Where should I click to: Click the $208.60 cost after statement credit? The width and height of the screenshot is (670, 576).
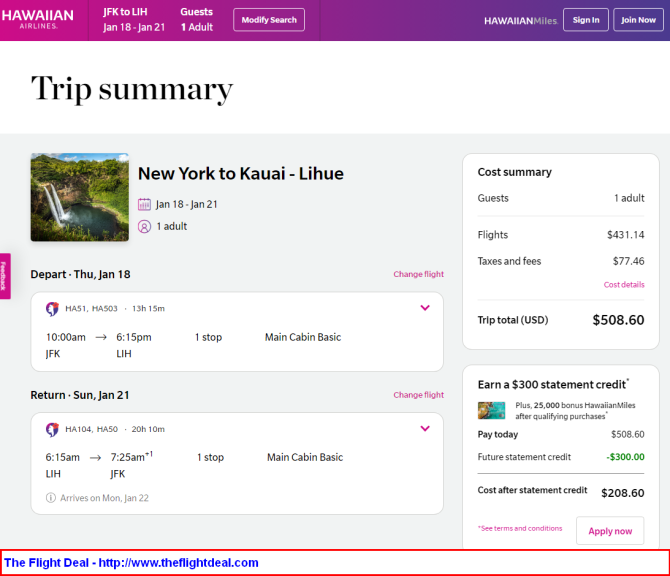click(x=623, y=493)
